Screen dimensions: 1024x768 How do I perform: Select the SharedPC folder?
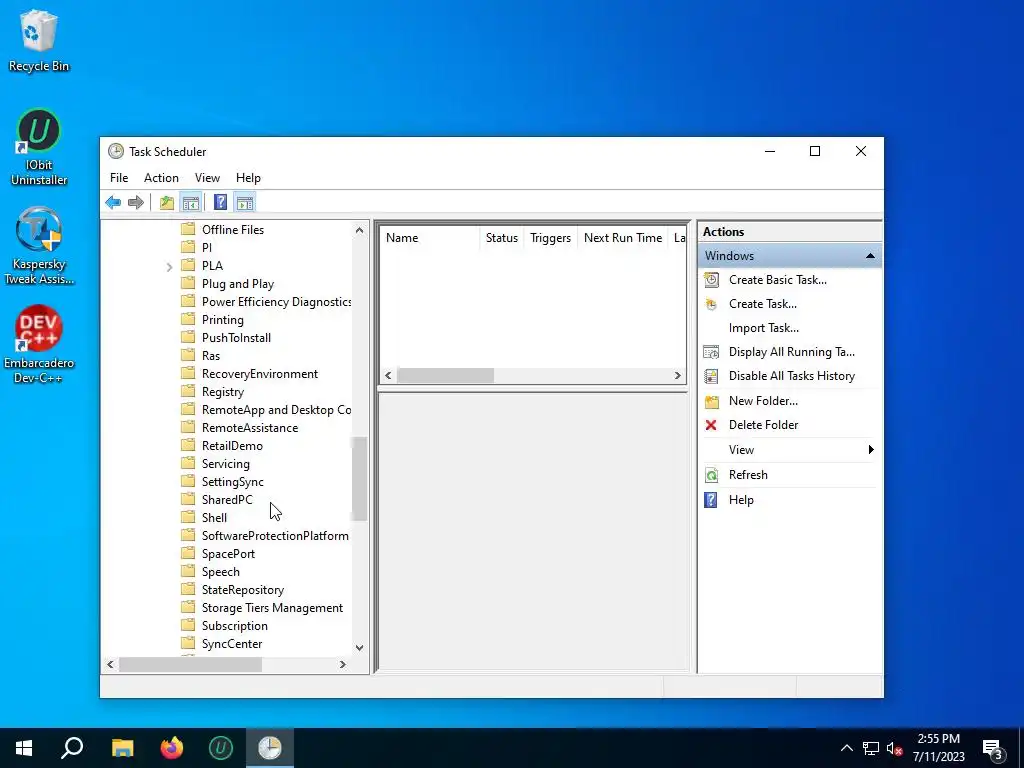coord(227,500)
